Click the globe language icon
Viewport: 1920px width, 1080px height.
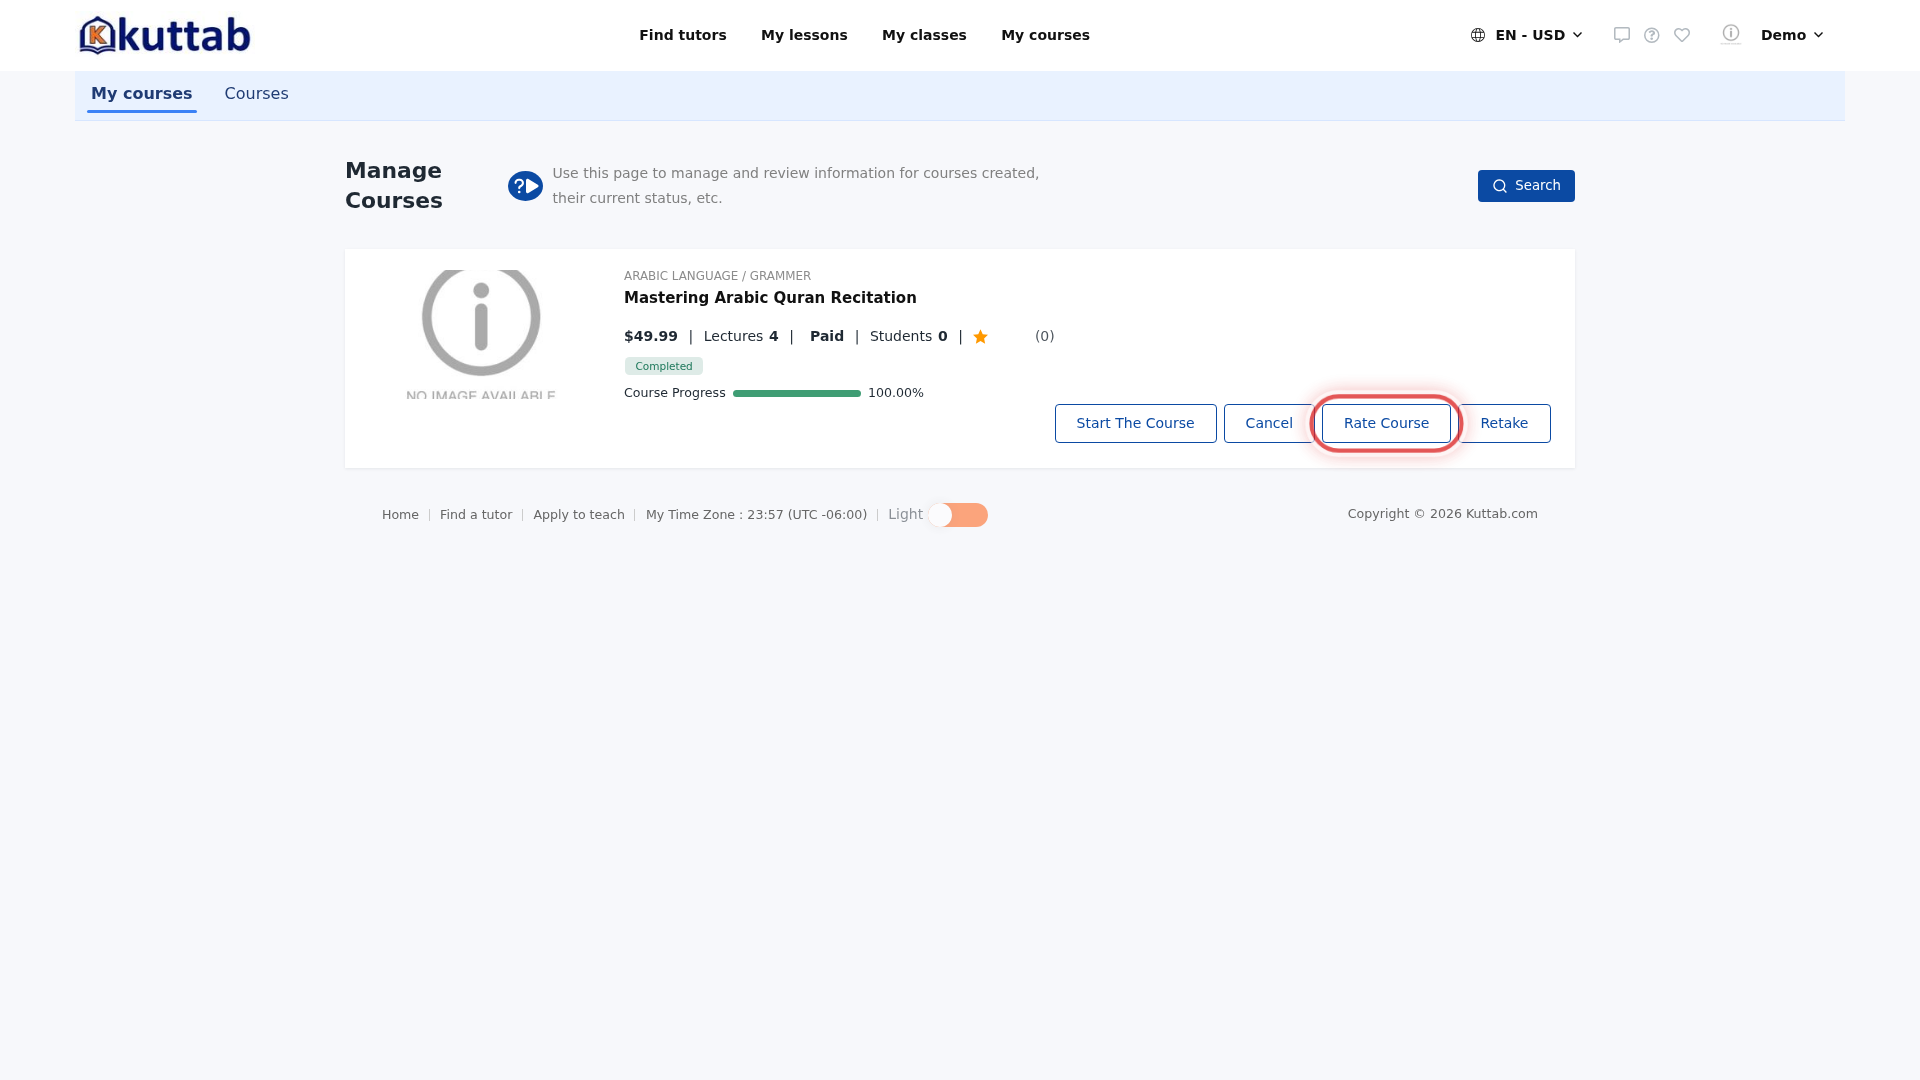[x=1478, y=35]
